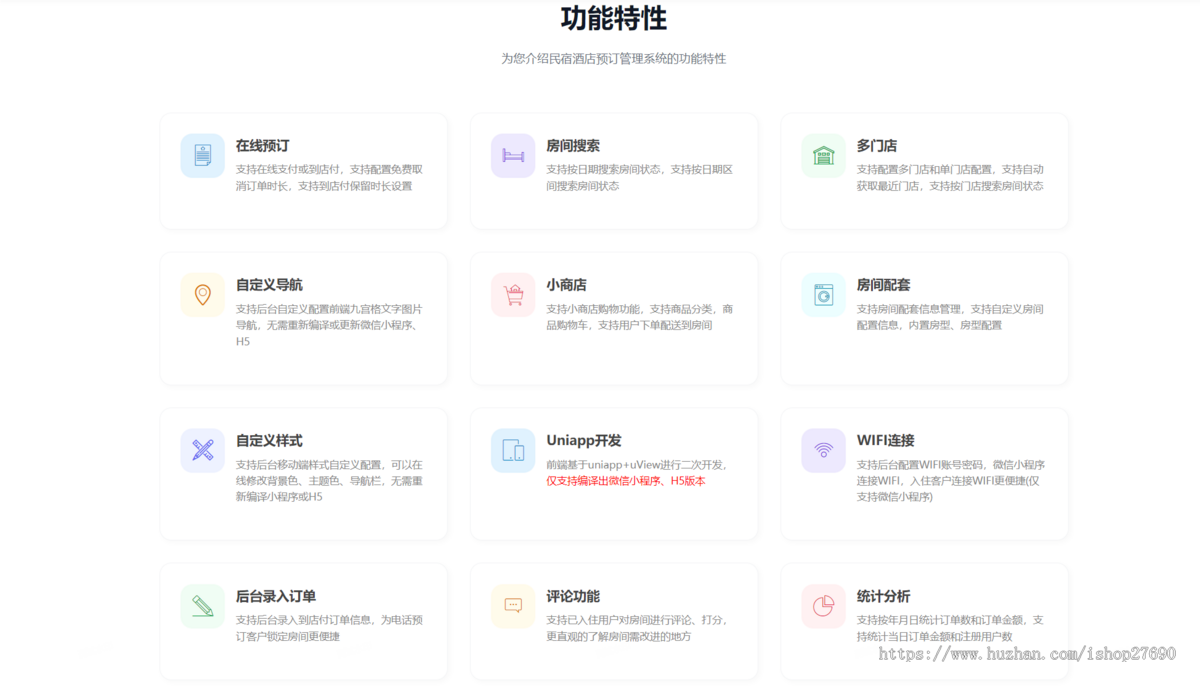Click the 房间配套 washing machine icon
The width and height of the screenshot is (1200, 687).
point(823,295)
